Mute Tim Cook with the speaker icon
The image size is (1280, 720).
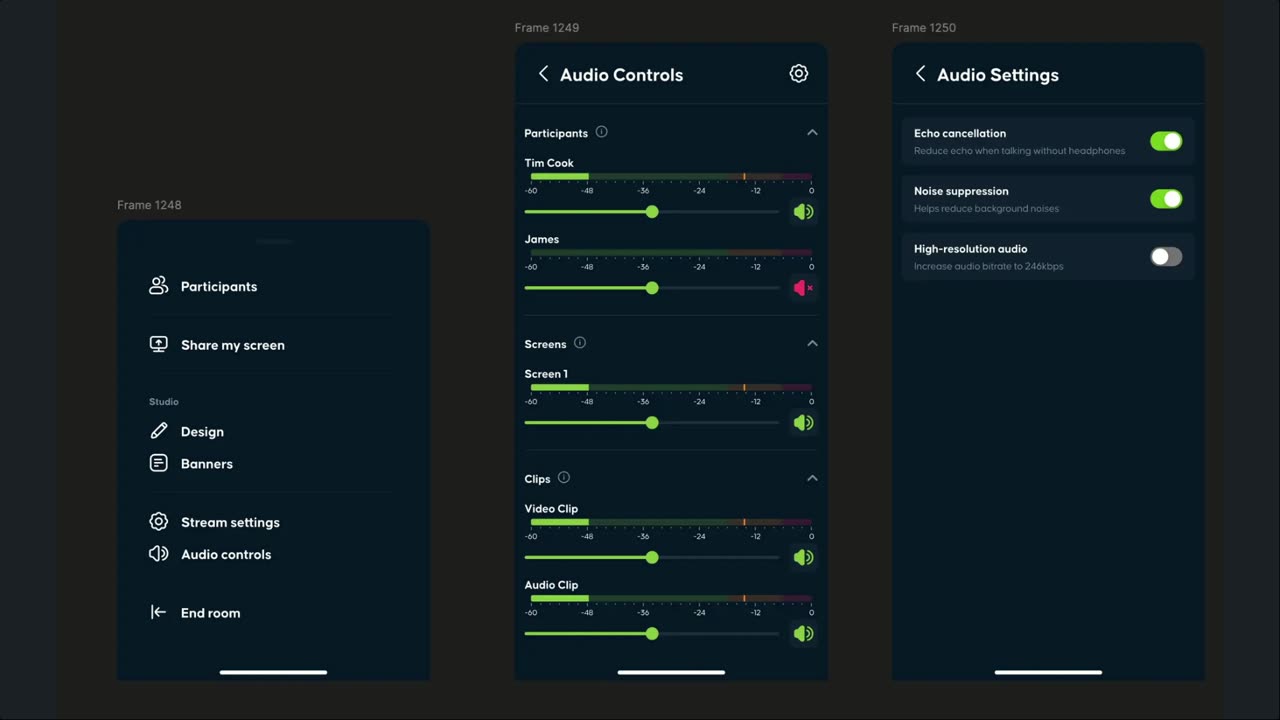click(x=803, y=212)
